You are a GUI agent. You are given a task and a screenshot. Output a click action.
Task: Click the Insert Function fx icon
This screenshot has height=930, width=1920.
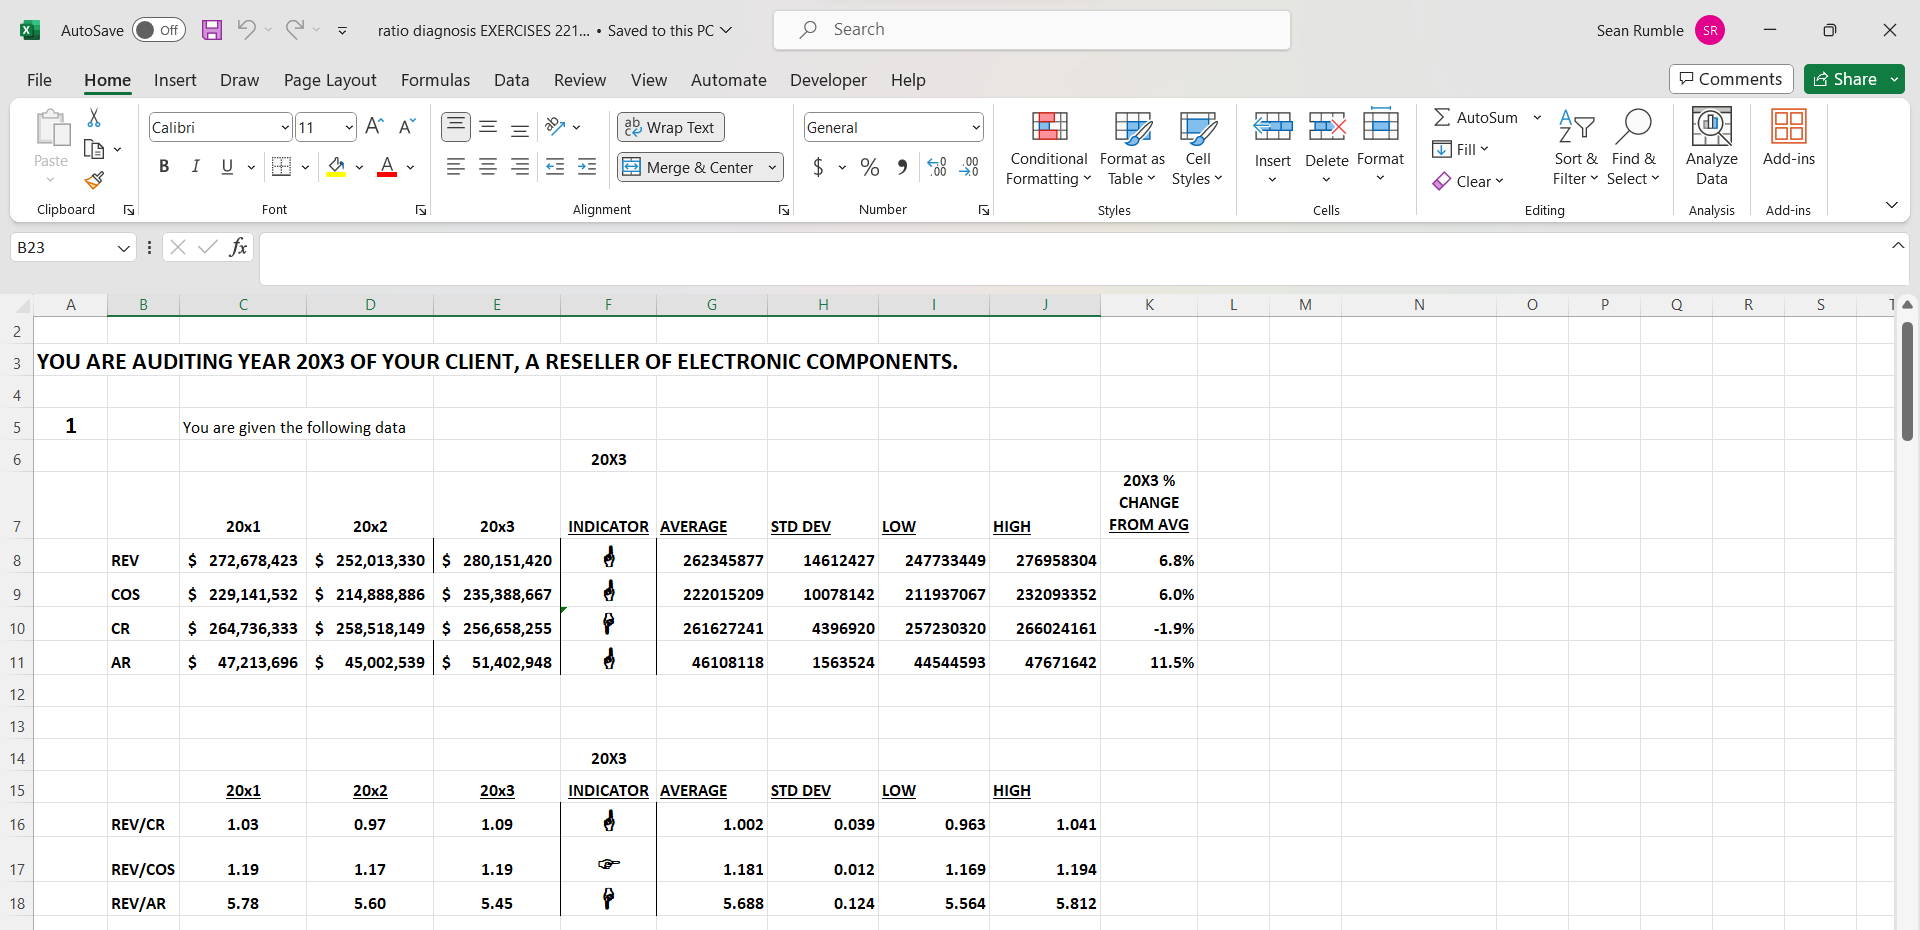click(x=238, y=247)
